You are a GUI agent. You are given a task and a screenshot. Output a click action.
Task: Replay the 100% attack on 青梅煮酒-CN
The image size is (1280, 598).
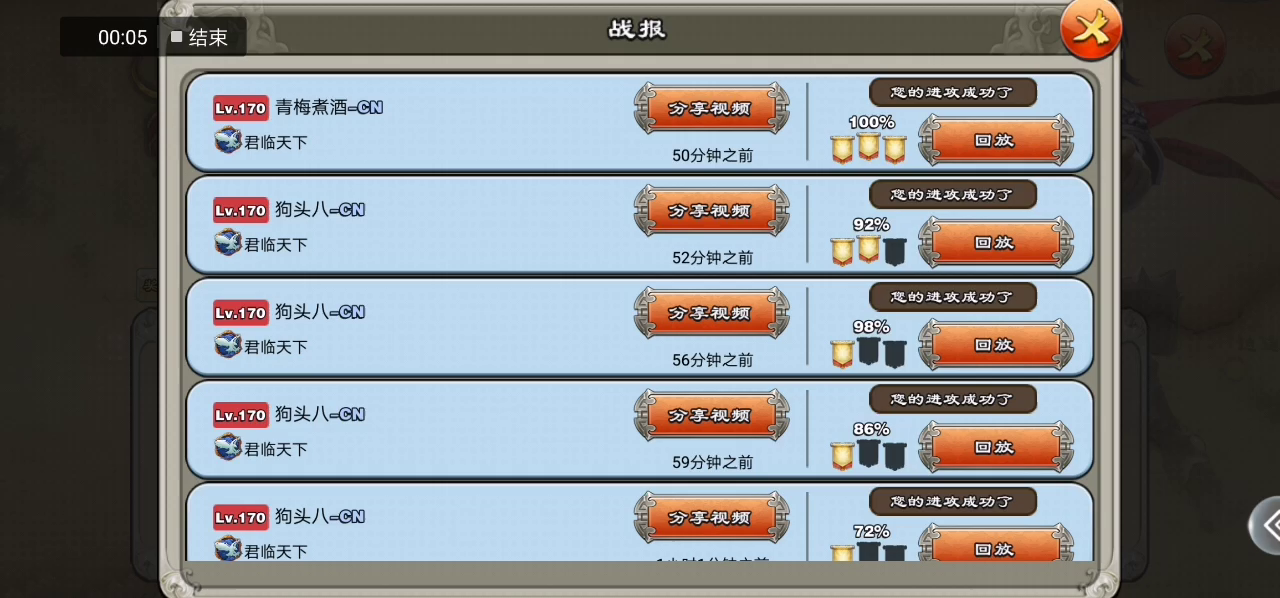click(996, 140)
